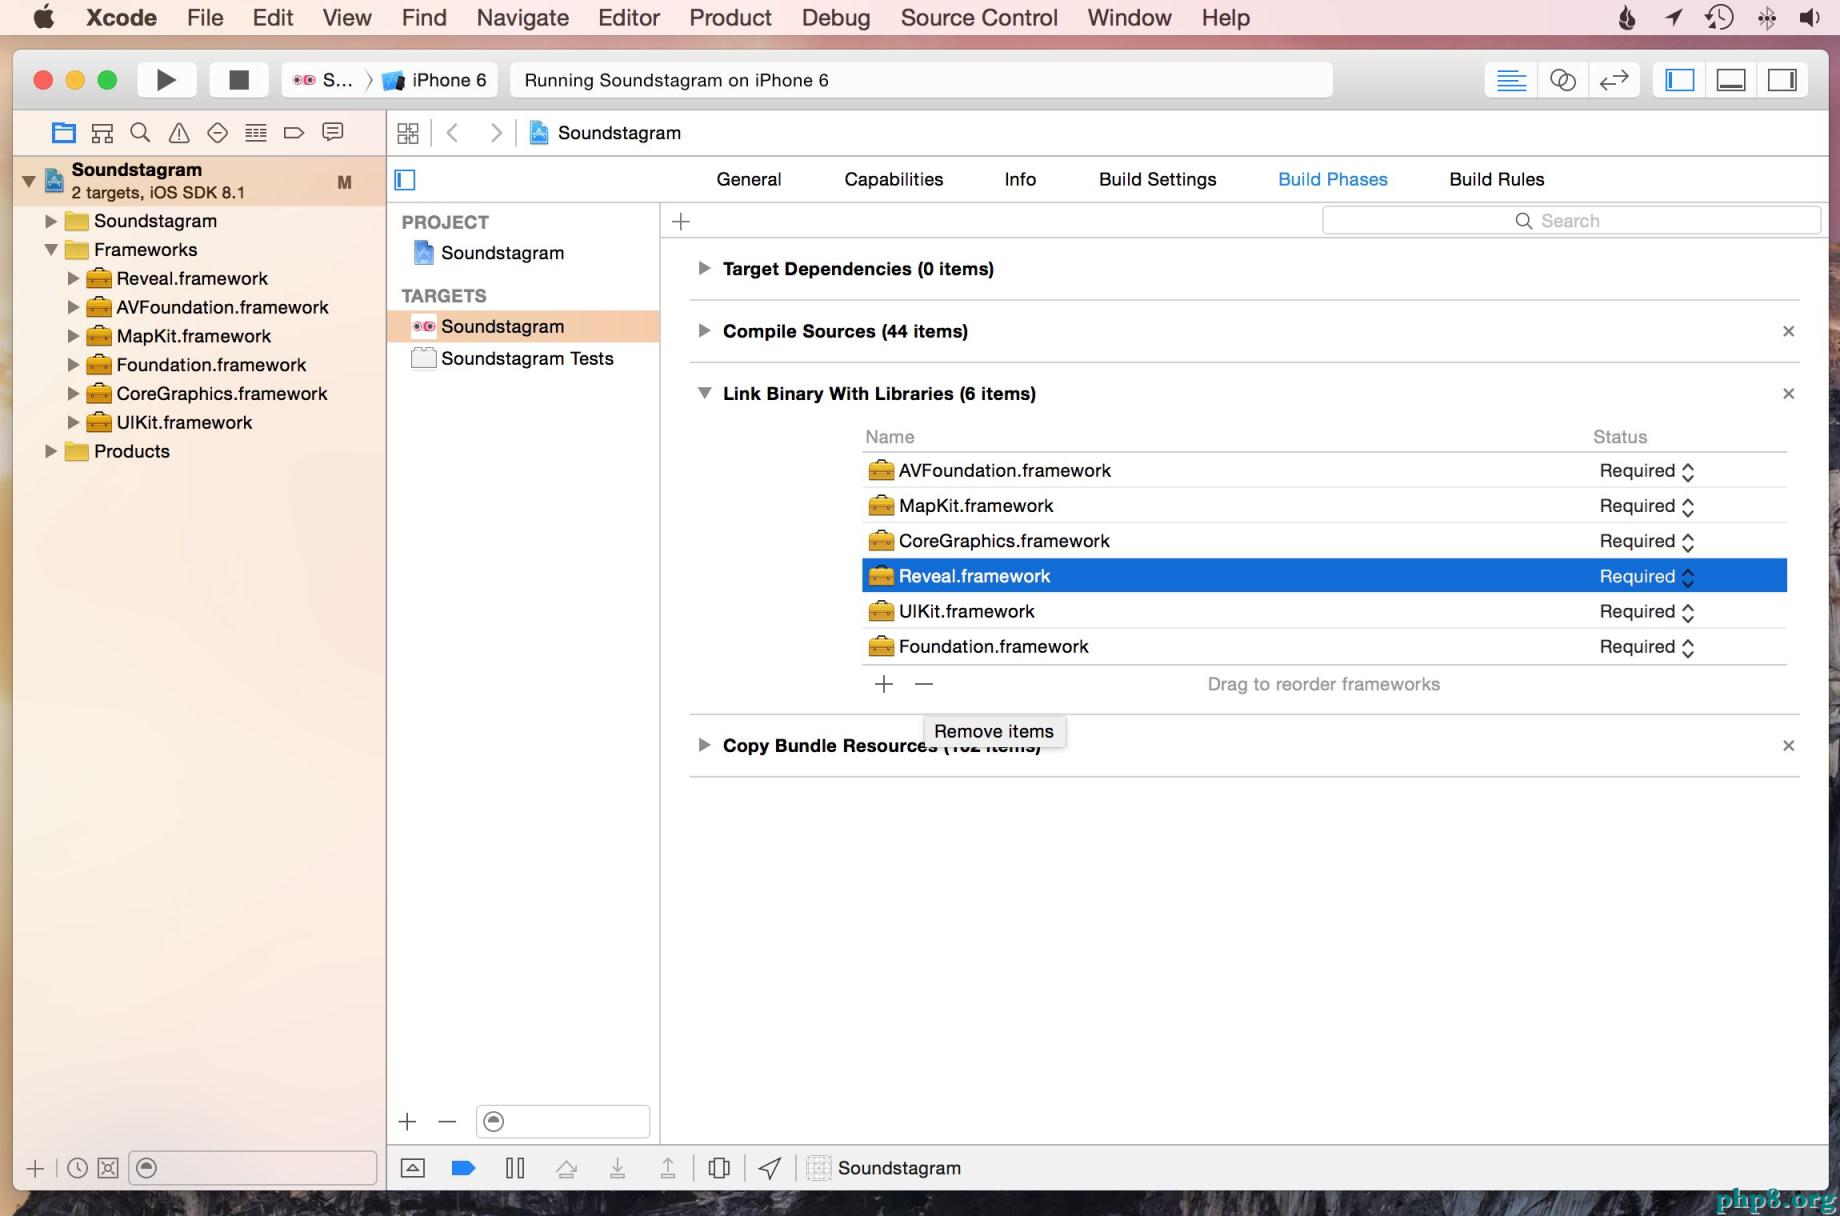Open the Version editor

[1614, 80]
